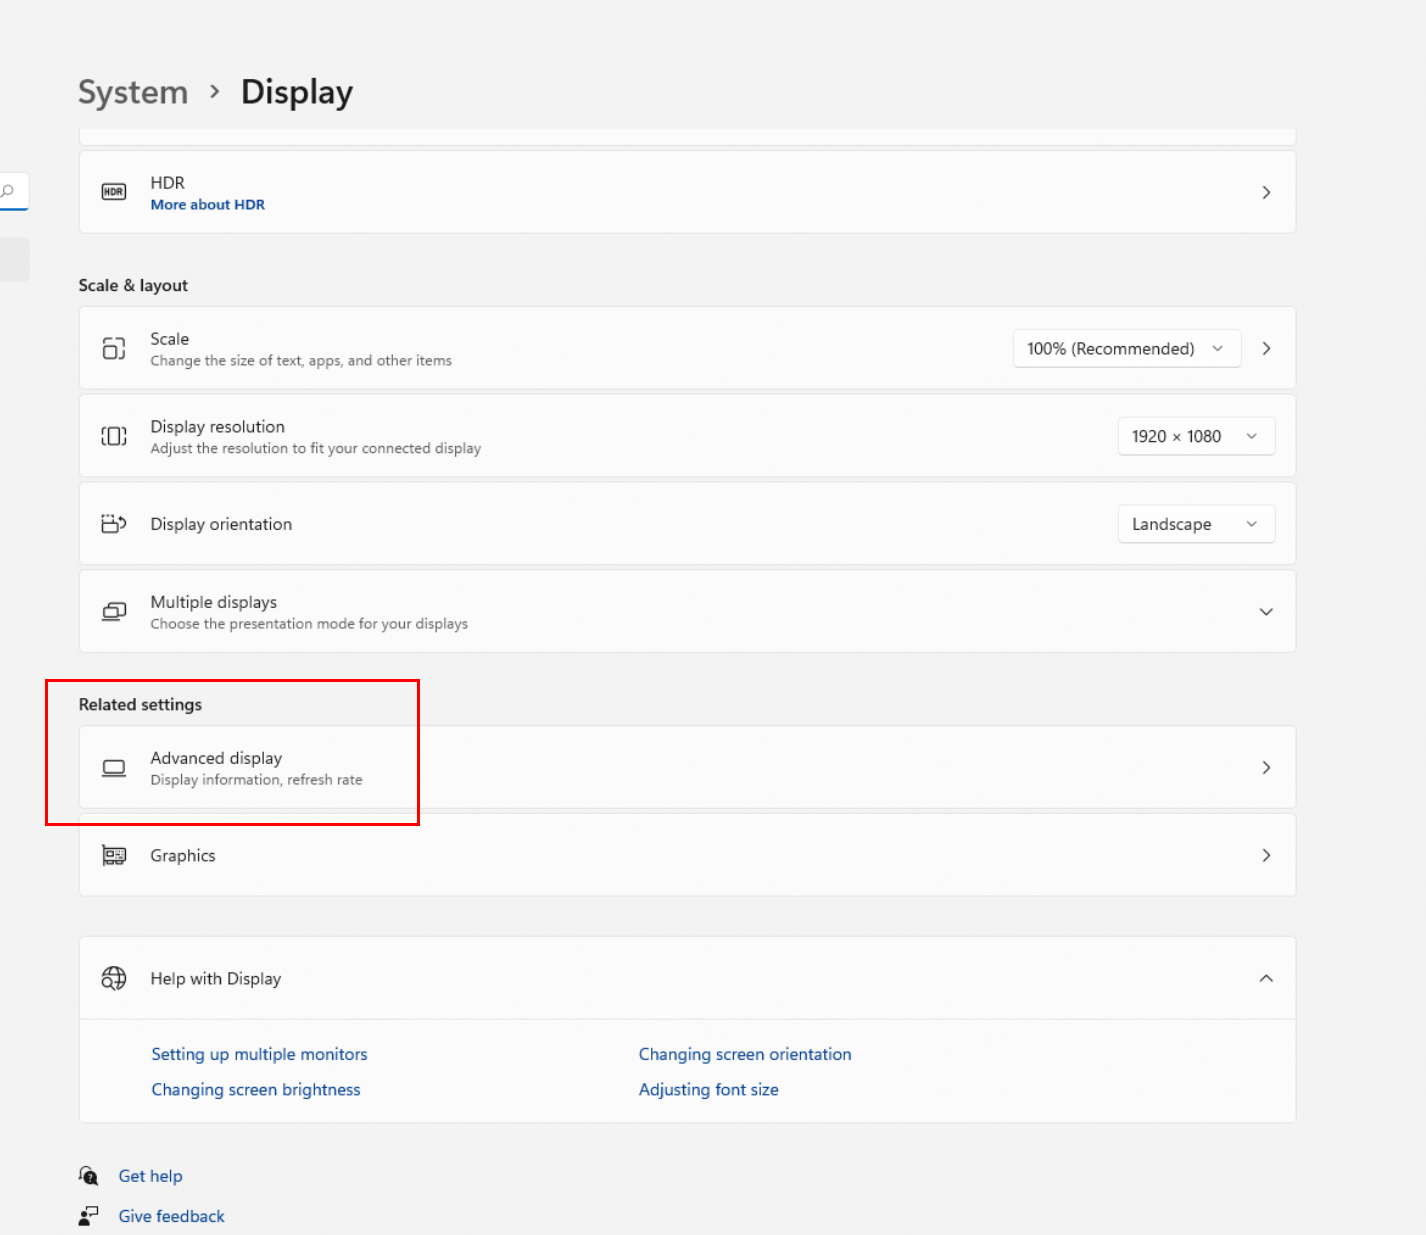Click the Help with Display globe icon
The image size is (1426, 1235).
[x=114, y=978]
